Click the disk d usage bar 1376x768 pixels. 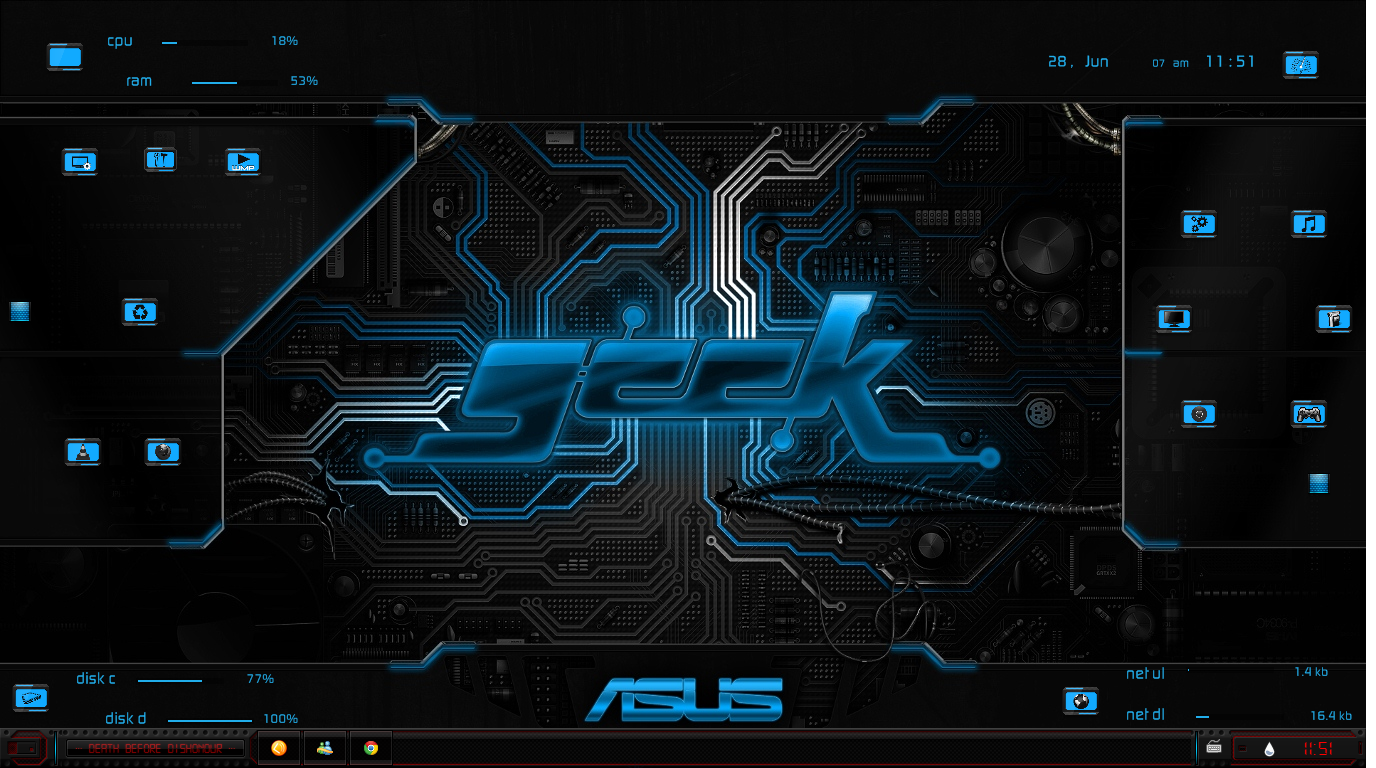pyautogui.click(x=210, y=720)
